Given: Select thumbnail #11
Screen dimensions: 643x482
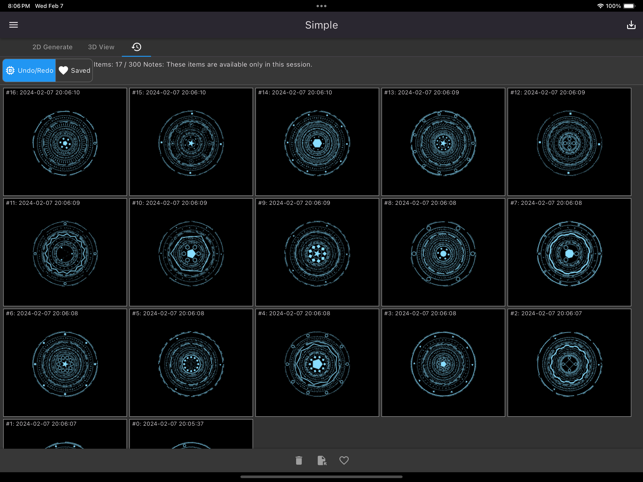Looking at the screenshot, I should pos(65,252).
